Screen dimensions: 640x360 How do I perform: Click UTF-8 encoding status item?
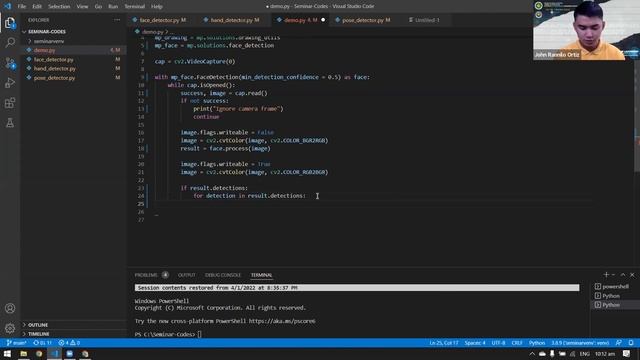coord(498,343)
